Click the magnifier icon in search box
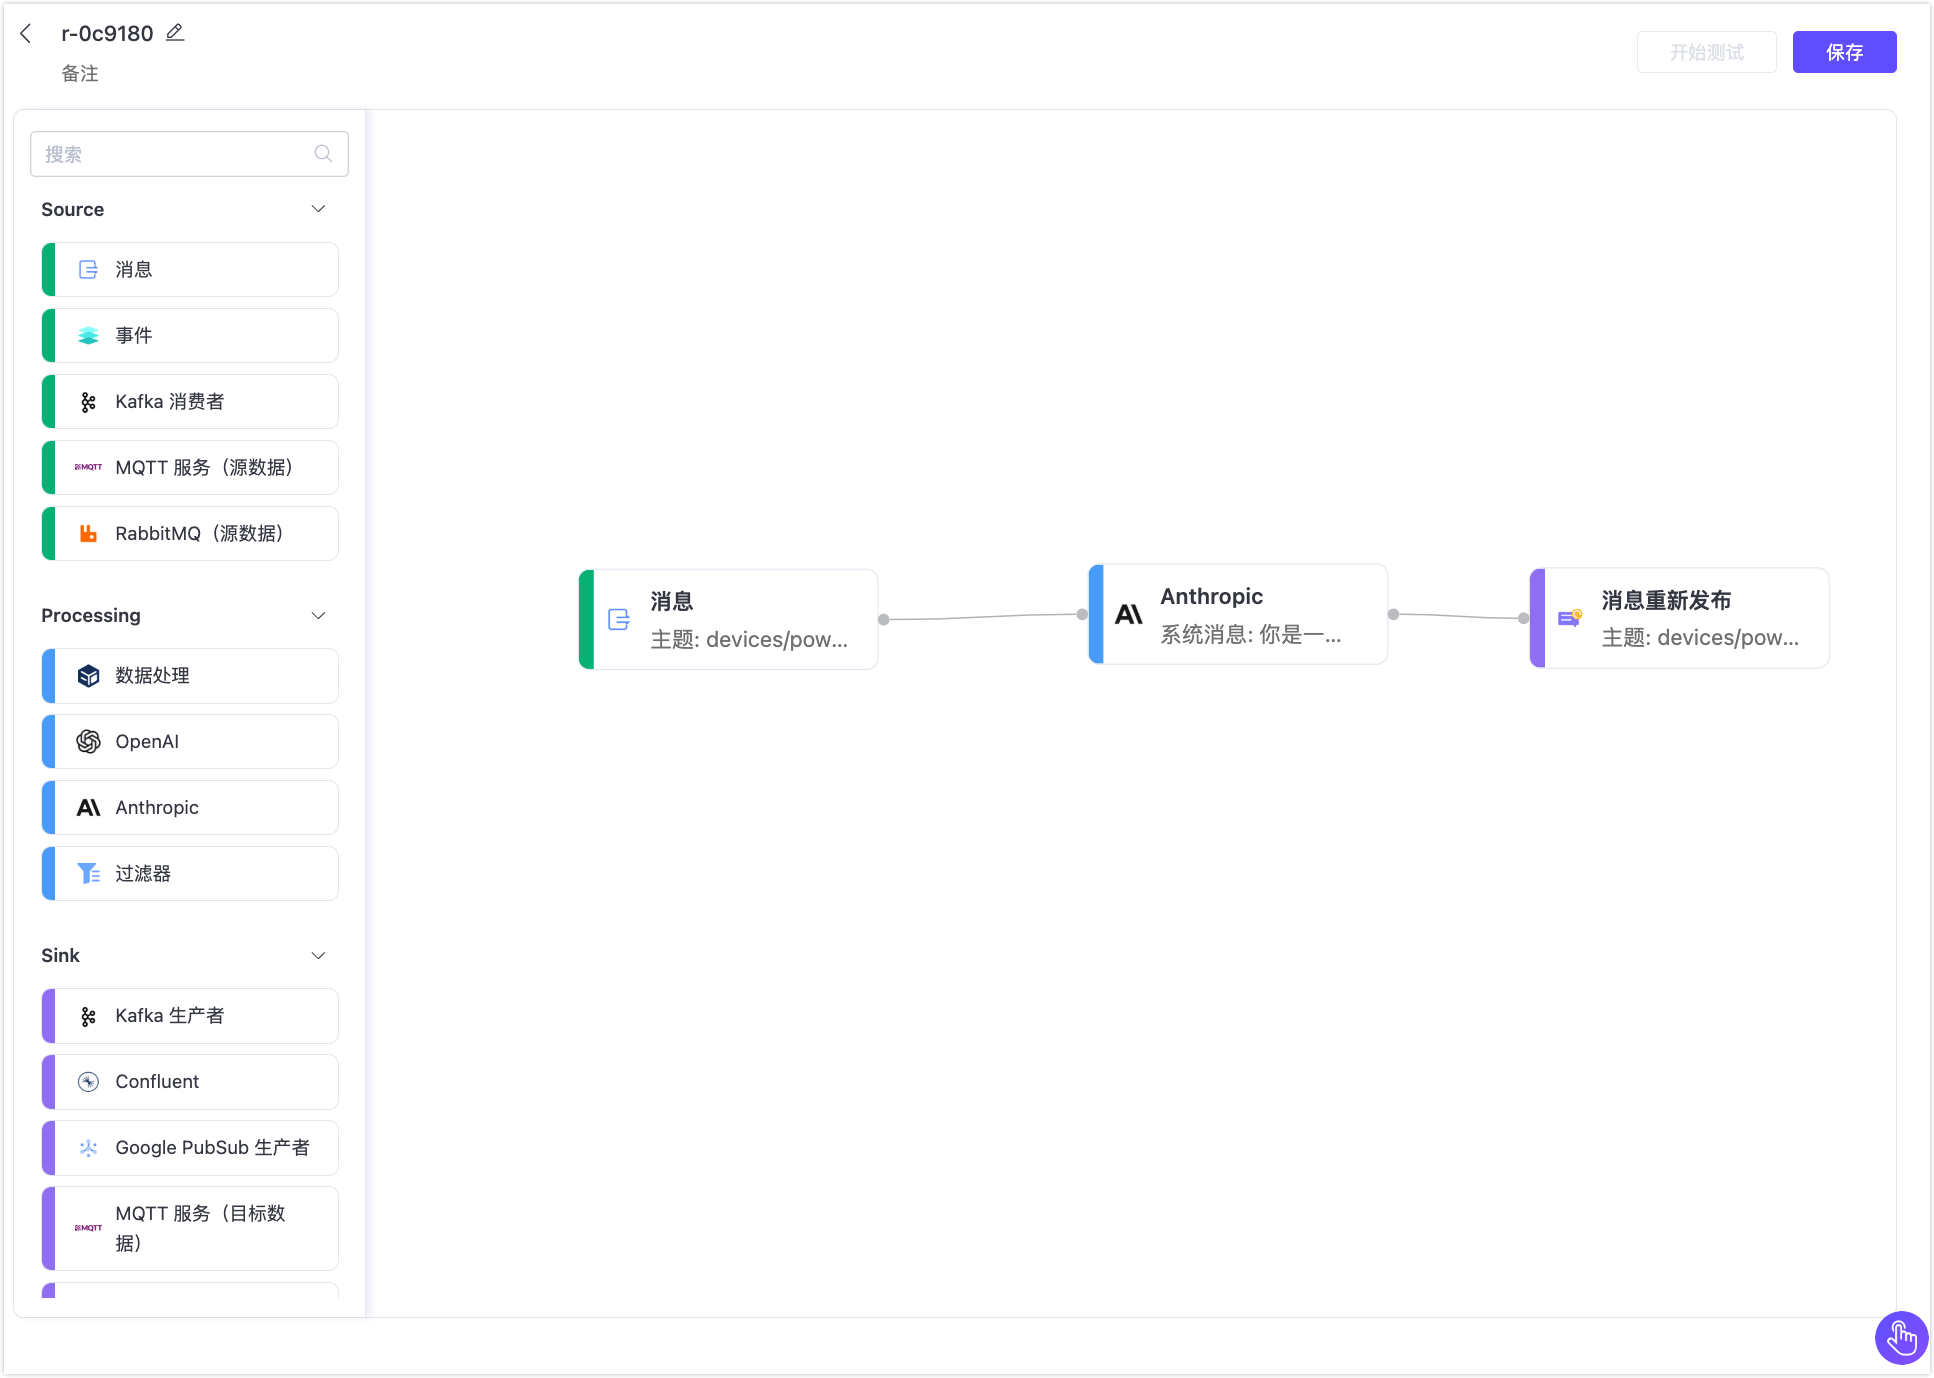This screenshot has width=1934, height=1378. 323,154
